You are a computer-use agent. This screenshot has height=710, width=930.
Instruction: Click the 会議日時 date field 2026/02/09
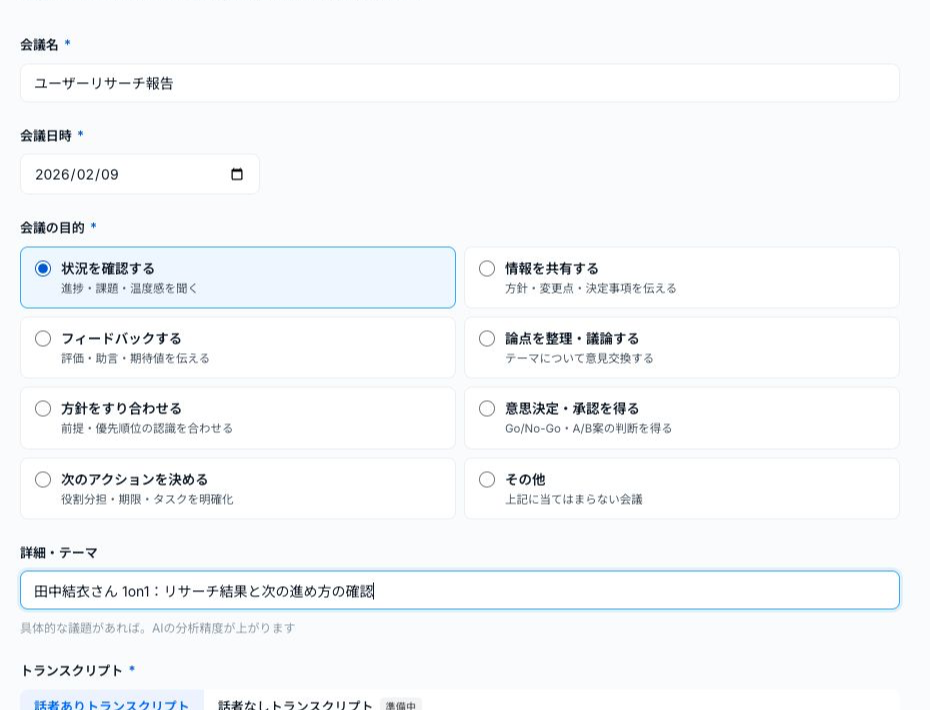pyautogui.click(x=139, y=174)
